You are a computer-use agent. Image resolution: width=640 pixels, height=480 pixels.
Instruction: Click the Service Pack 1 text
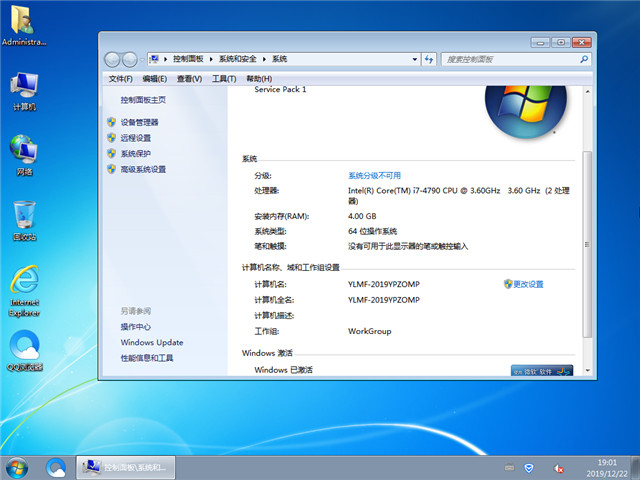tap(280, 89)
